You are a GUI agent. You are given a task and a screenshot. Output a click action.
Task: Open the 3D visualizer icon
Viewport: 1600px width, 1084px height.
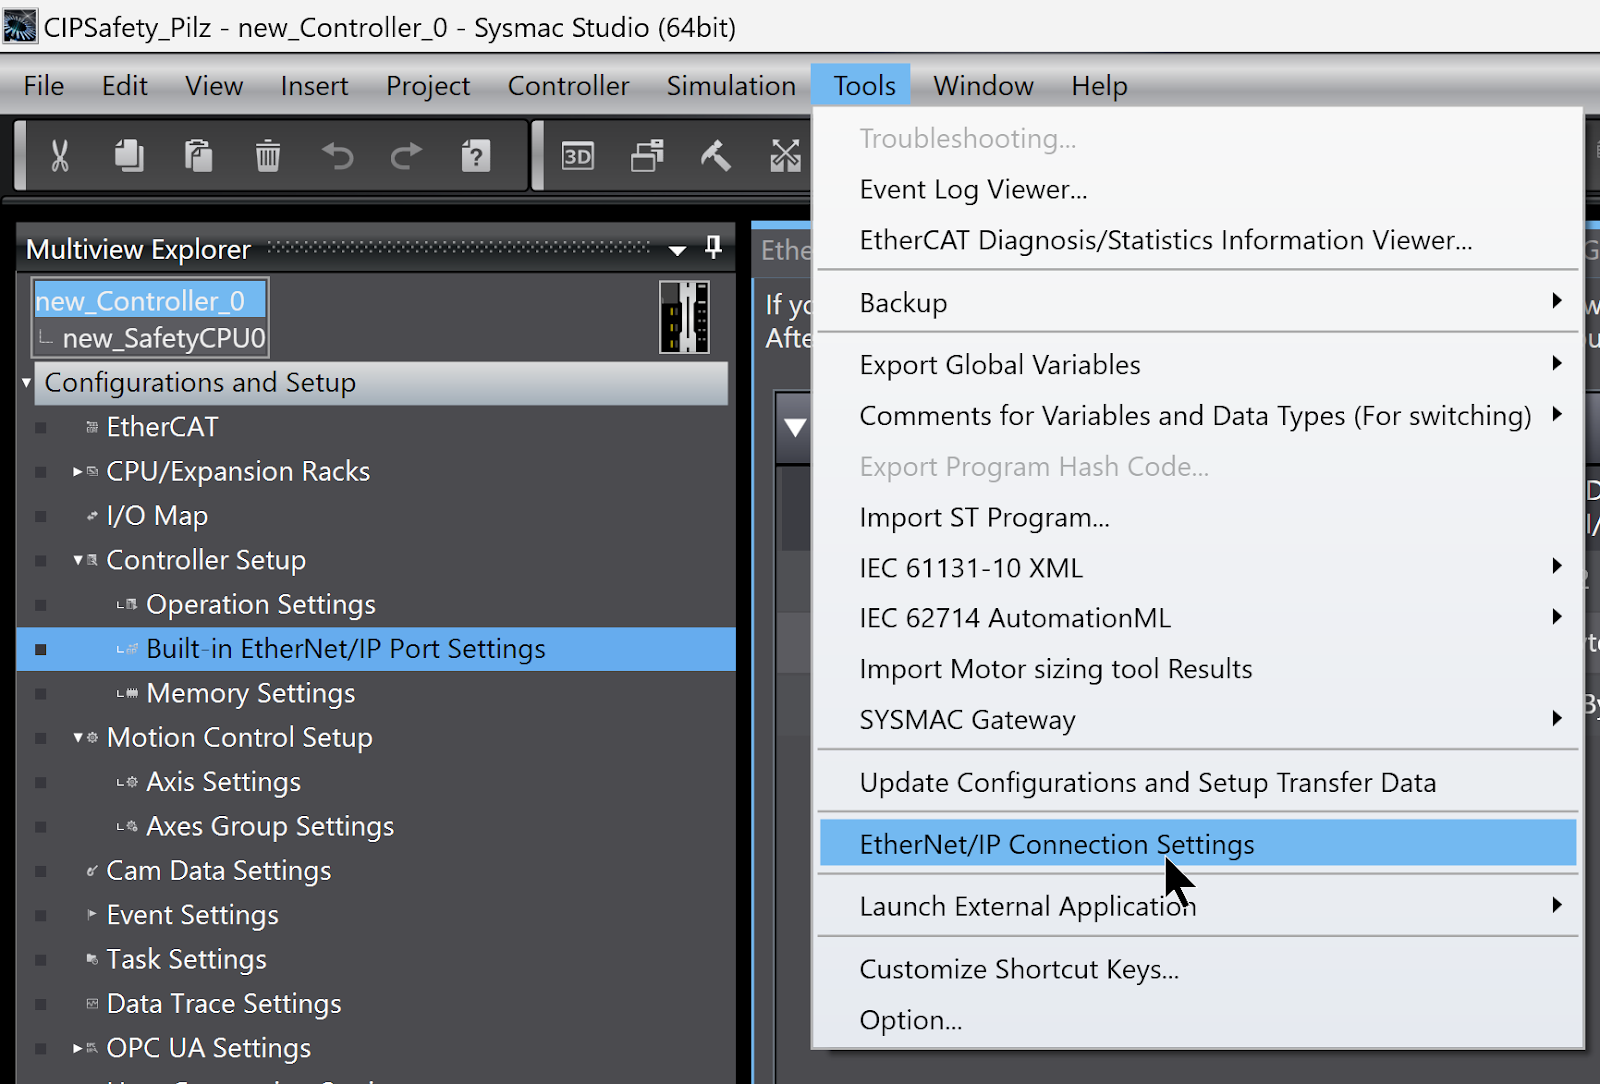[578, 156]
